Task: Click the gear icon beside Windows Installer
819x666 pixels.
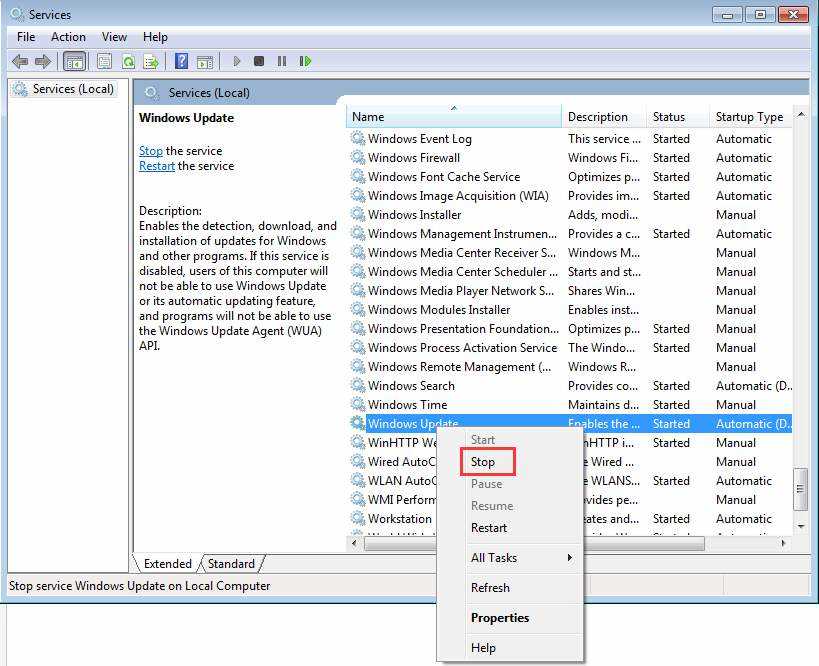Action: [x=358, y=215]
